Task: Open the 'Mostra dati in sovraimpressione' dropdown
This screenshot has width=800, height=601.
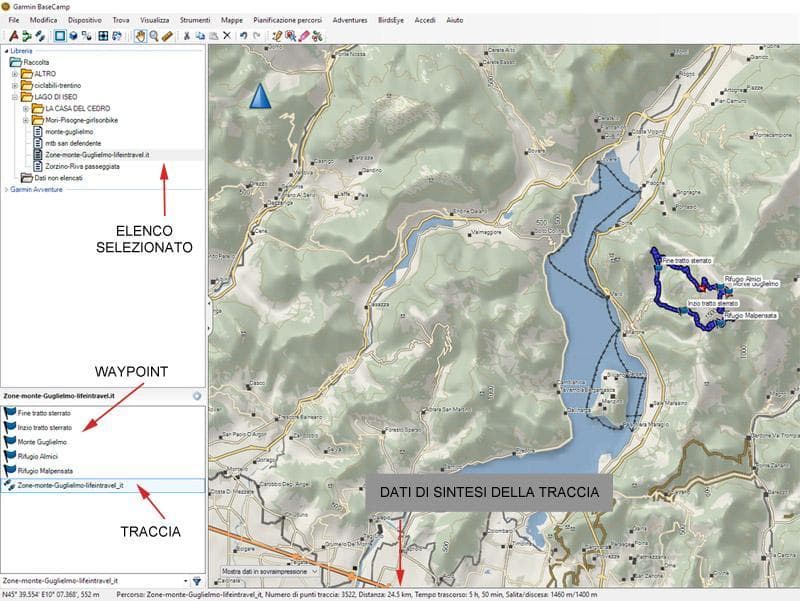Action: (270, 571)
